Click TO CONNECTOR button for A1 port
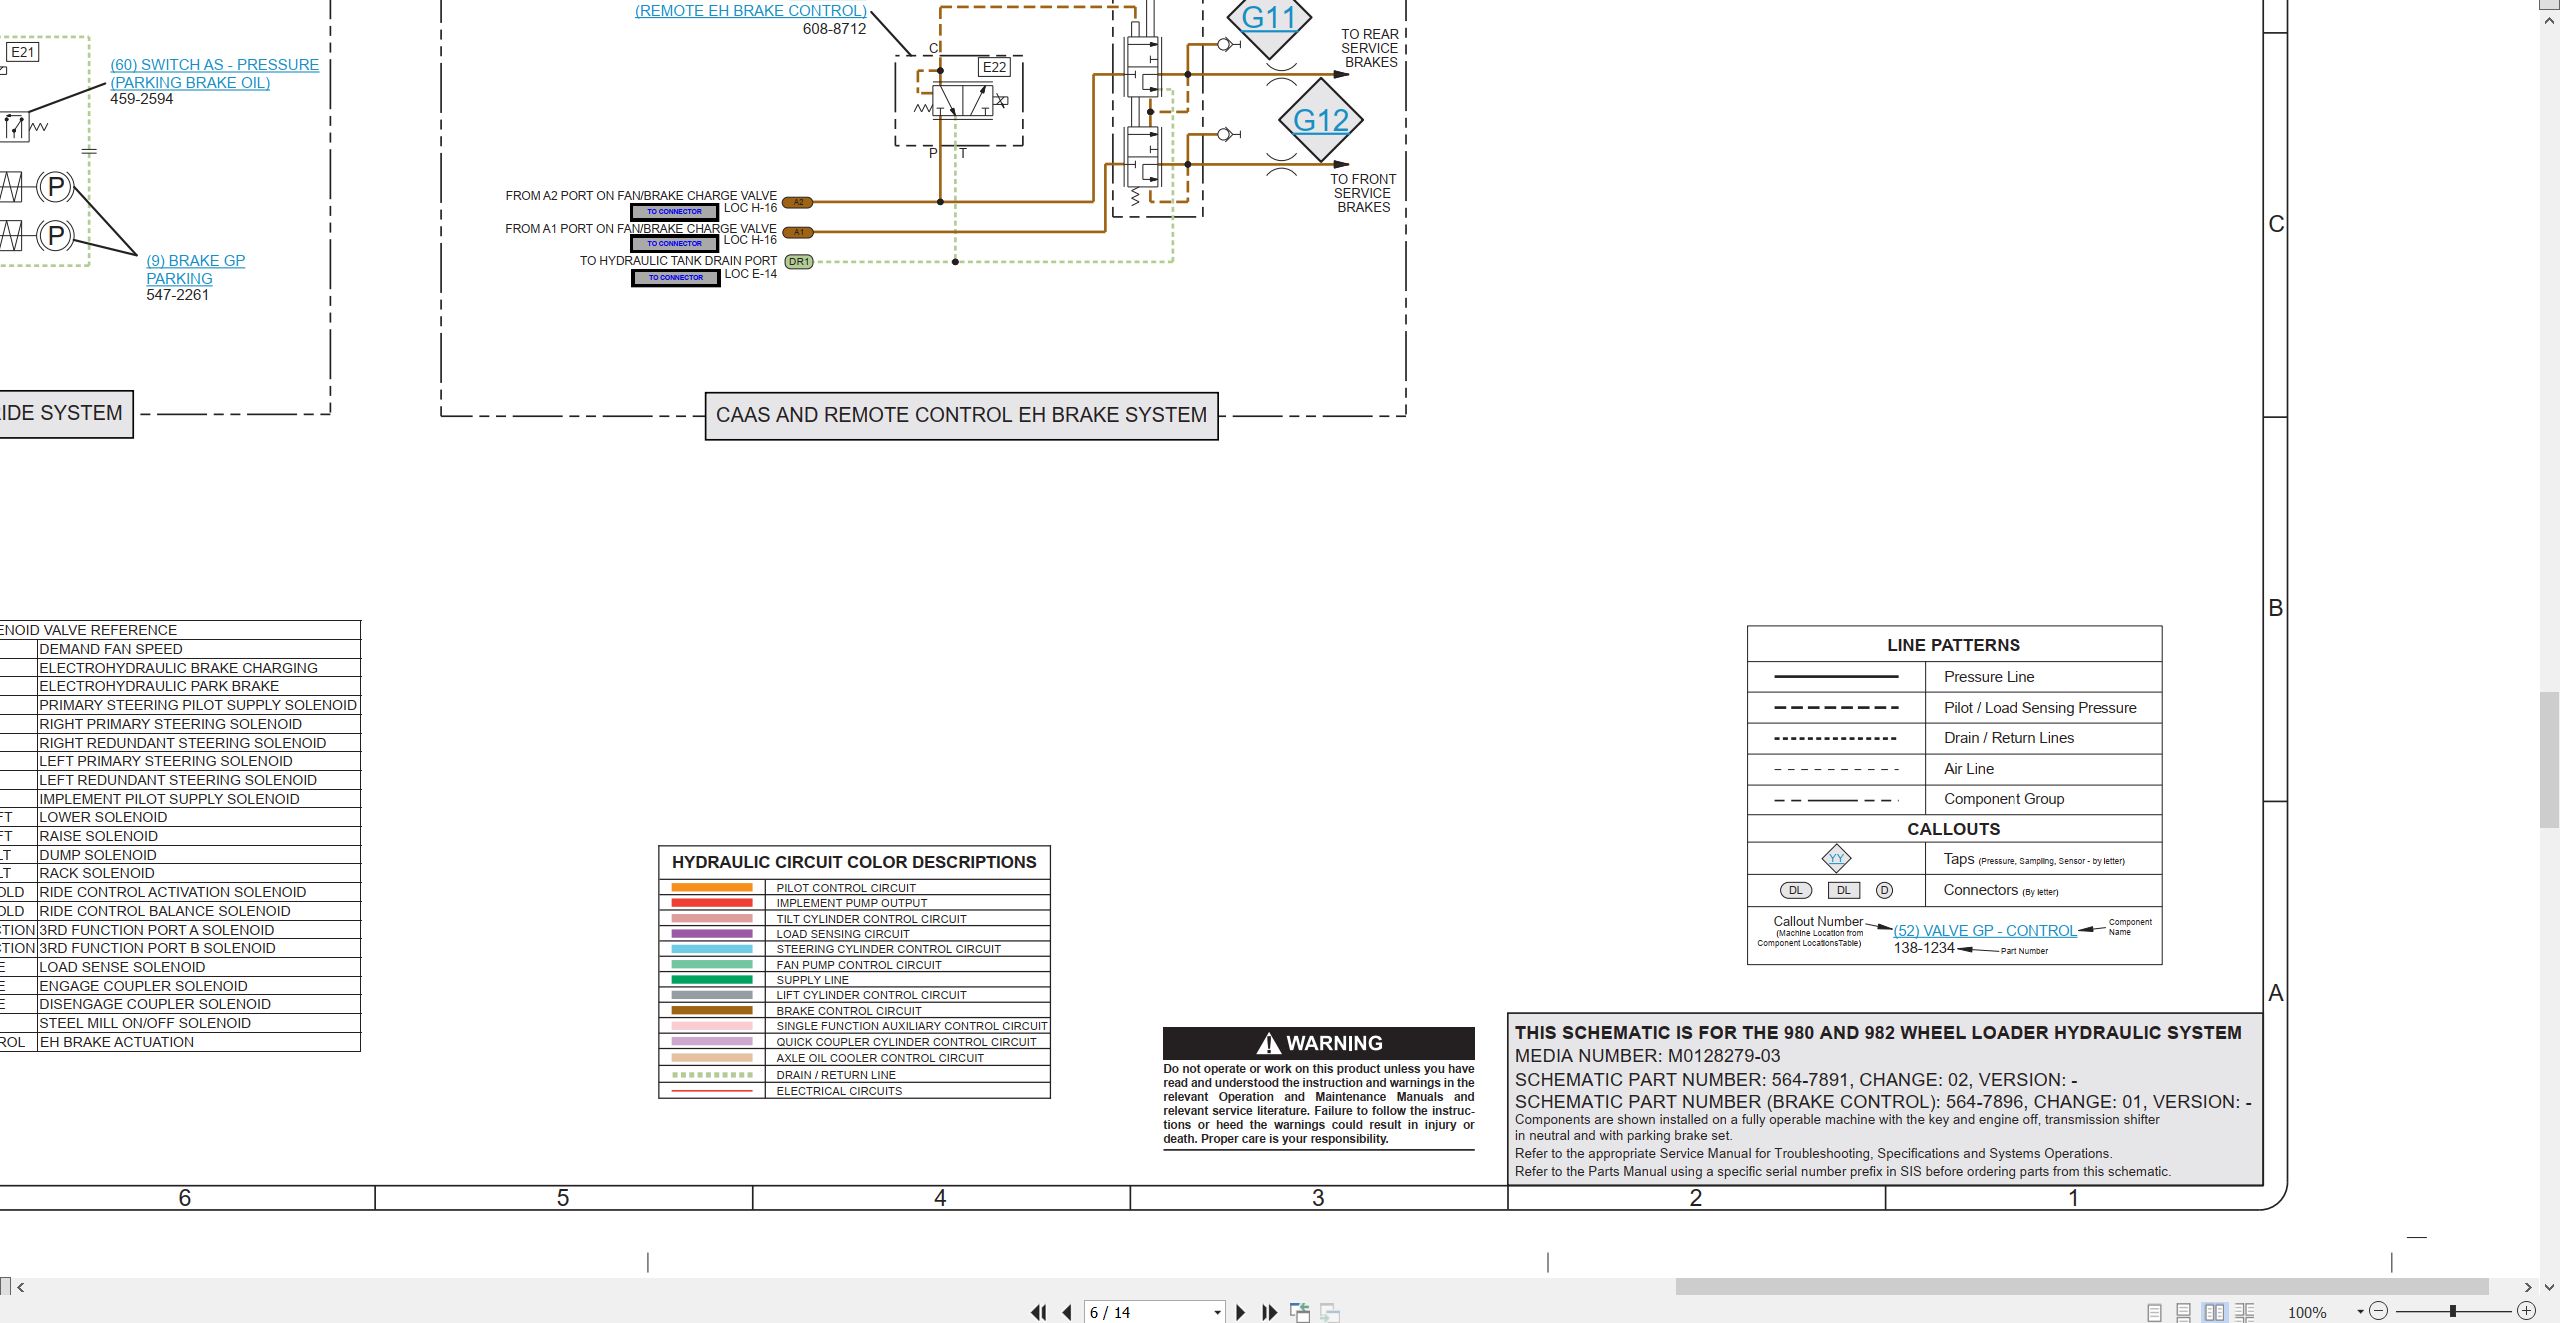Screen dimensions: 2560x1323 click(674, 244)
